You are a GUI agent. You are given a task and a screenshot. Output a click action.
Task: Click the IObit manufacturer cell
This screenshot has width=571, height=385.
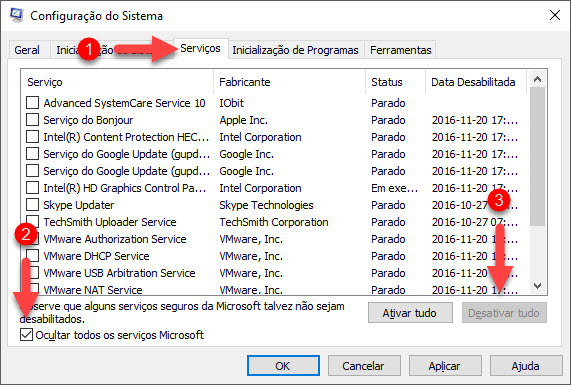click(231, 103)
